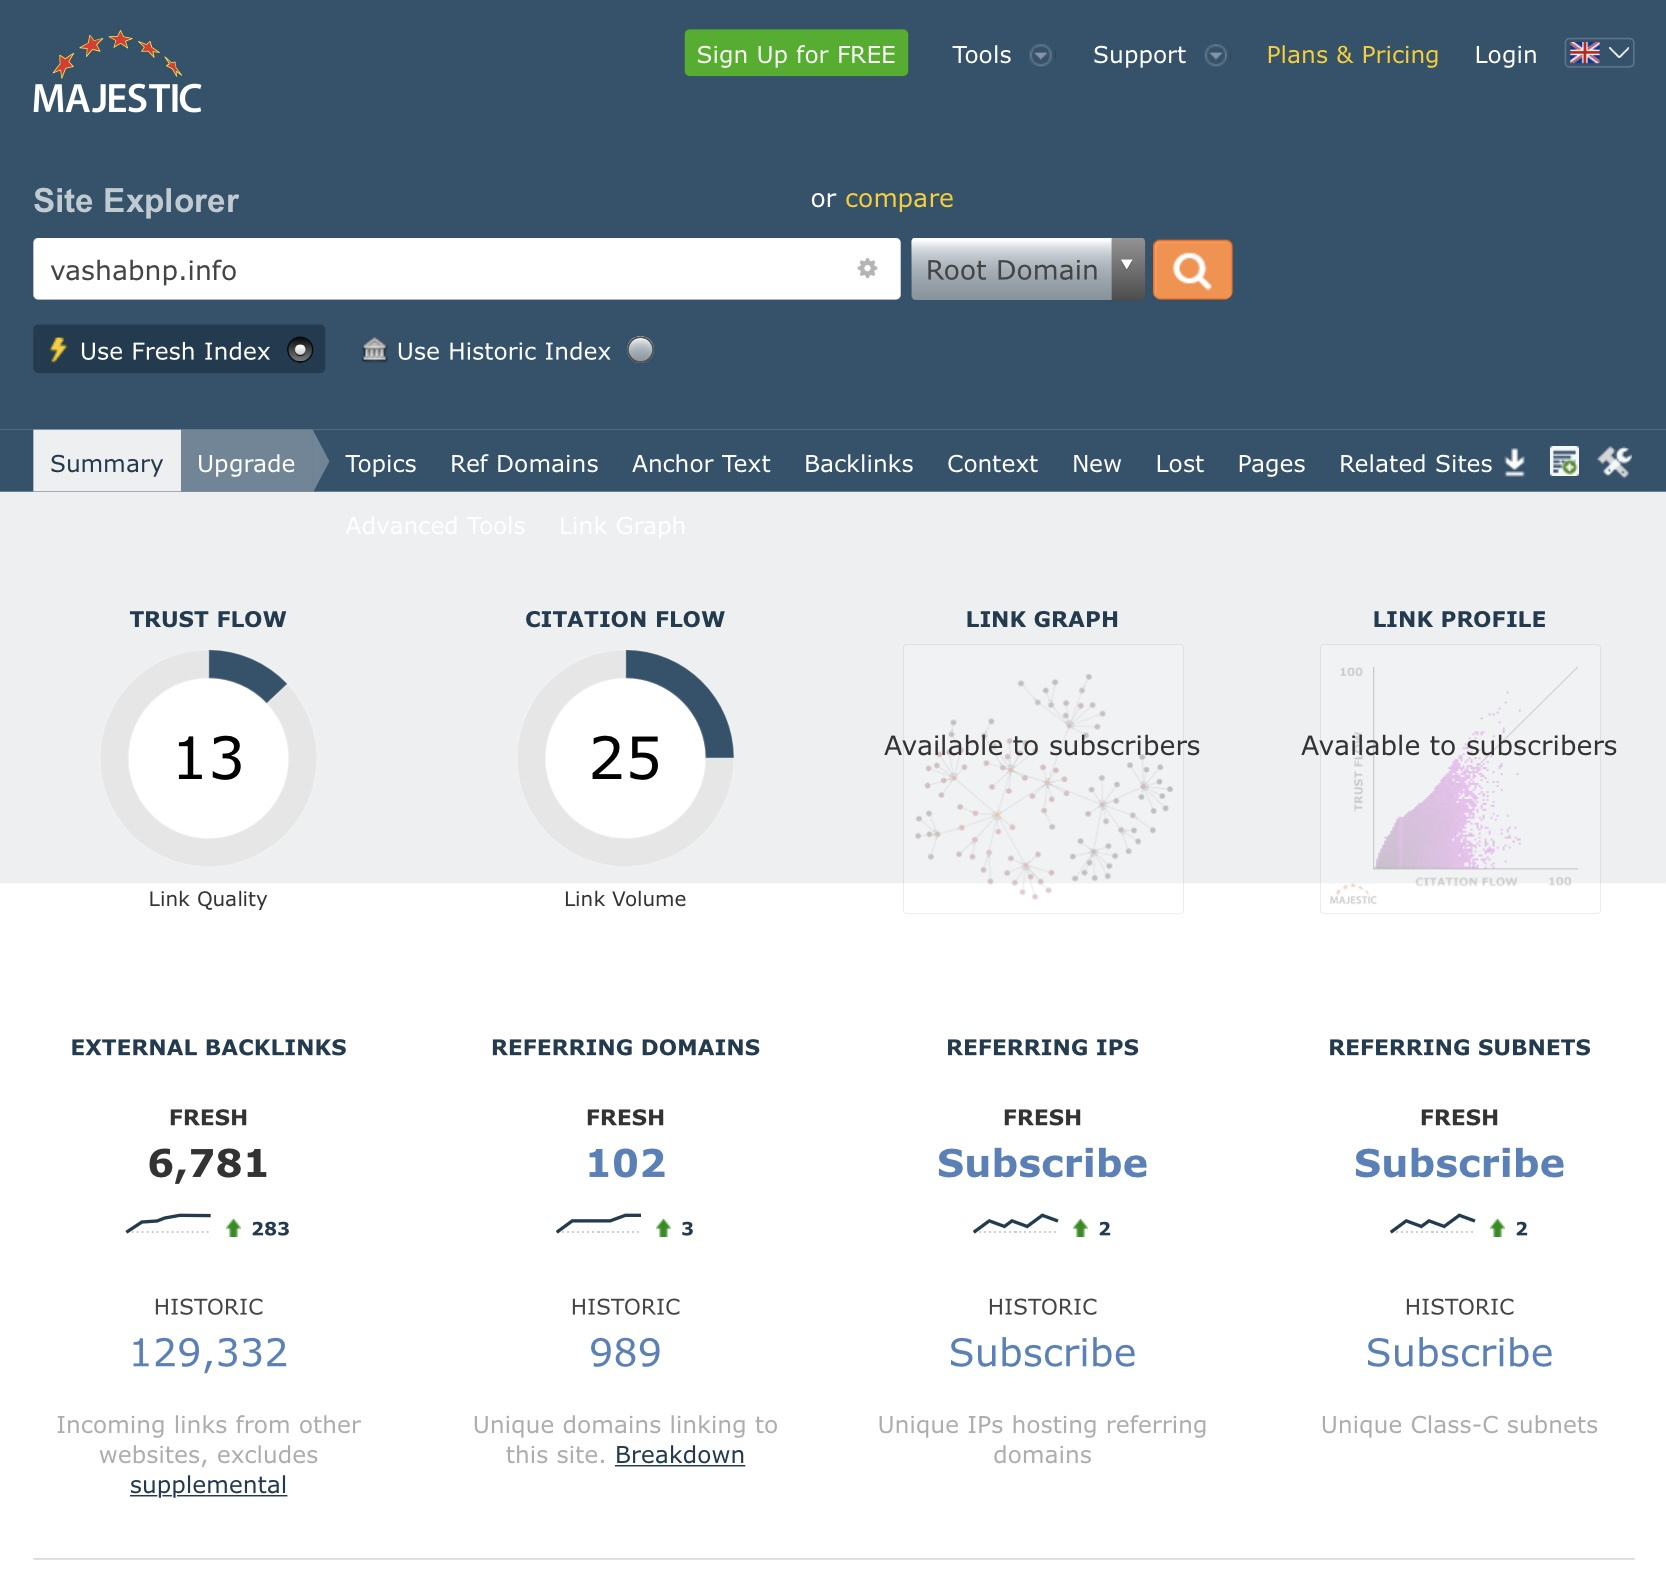Switch to the Summary tab
The height and width of the screenshot is (1569, 1666).
(x=106, y=463)
